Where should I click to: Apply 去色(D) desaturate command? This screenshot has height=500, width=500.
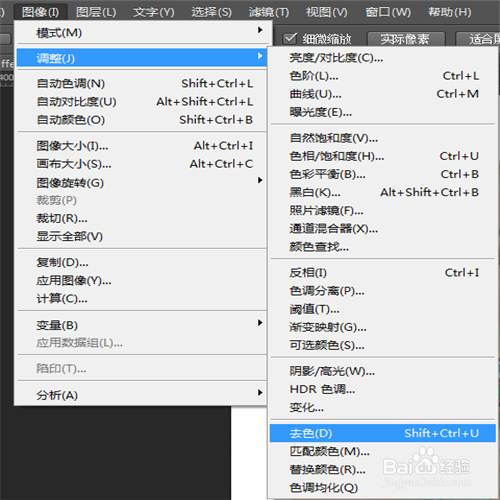click(383, 433)
